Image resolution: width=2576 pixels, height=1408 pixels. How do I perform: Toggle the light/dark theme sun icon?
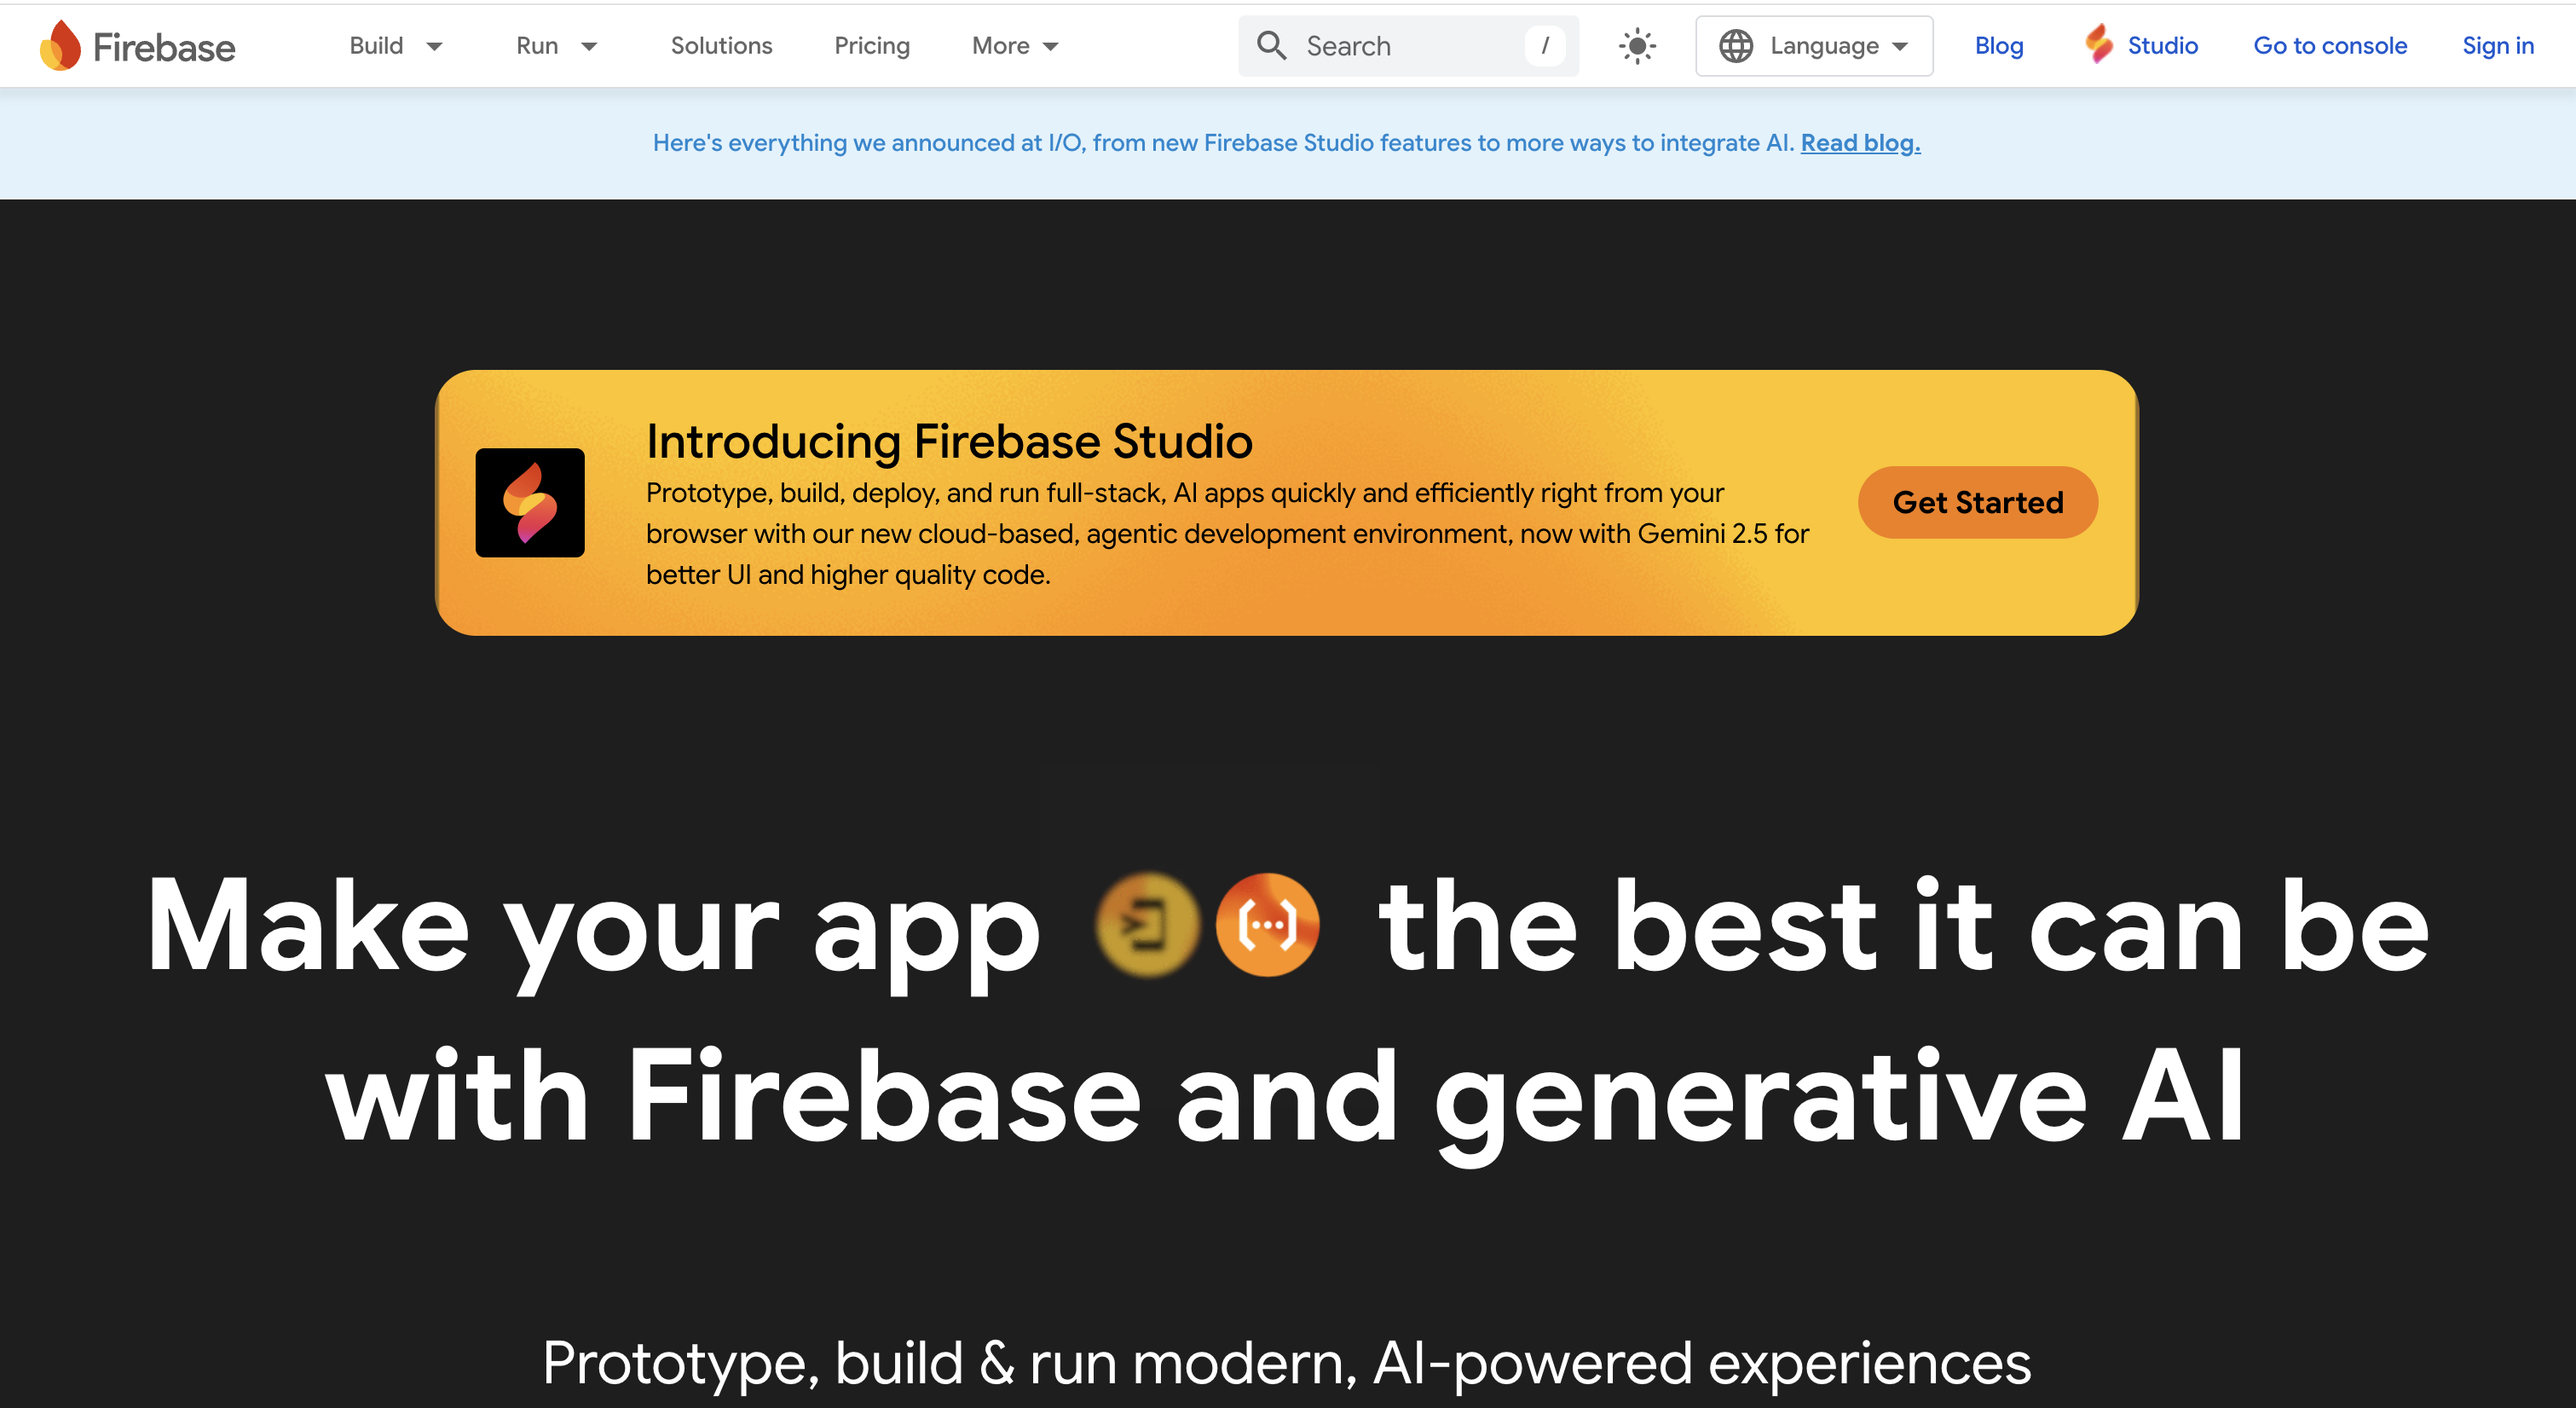(1637, 46)
